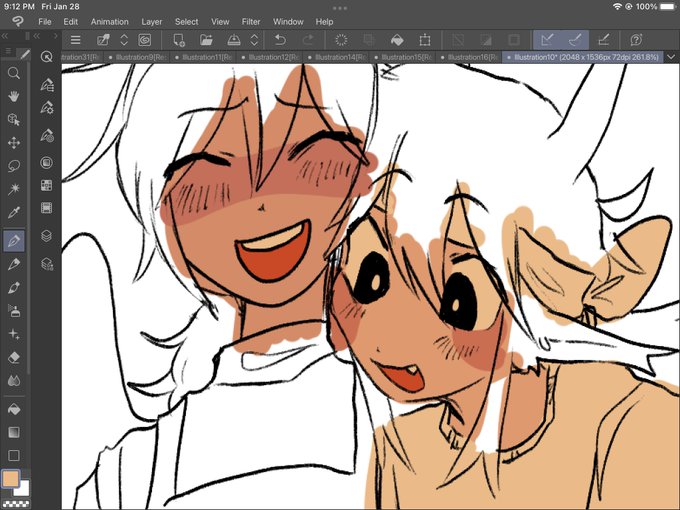The image size is (680, 510).
Task: Open the Animation Timeline palette icon
Action: 46,208
